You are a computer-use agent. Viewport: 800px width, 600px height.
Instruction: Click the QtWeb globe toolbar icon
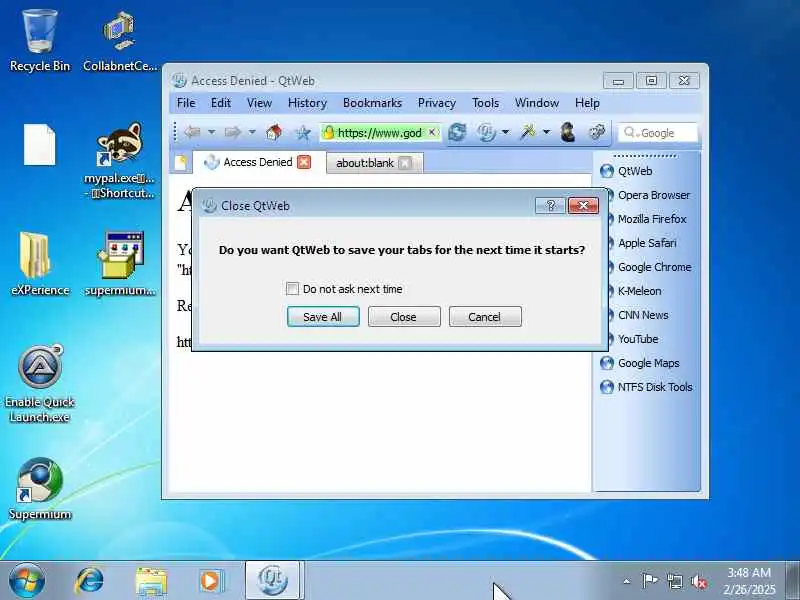[x=486, y=133]
